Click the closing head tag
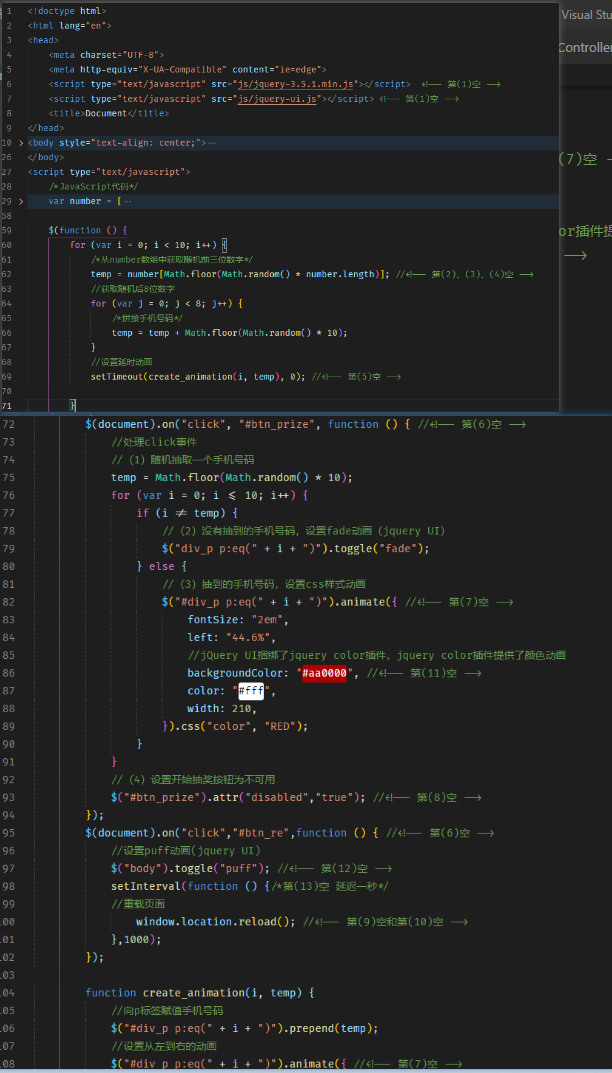The image size is (612, 1073). tap(46, 128)
